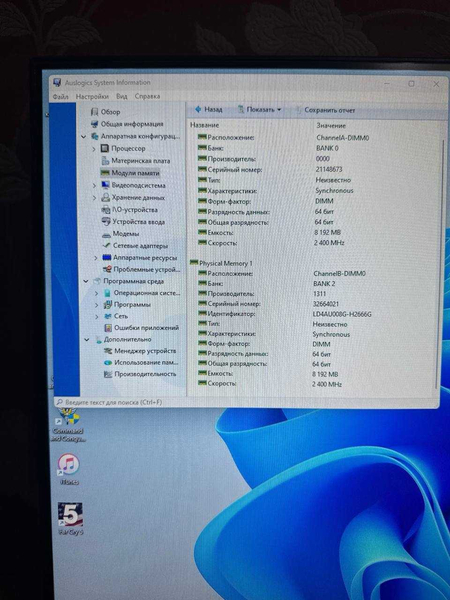450x600 pixels.
Task: Expand the Видеоподсистема tree node
Action: pos(94,186)
